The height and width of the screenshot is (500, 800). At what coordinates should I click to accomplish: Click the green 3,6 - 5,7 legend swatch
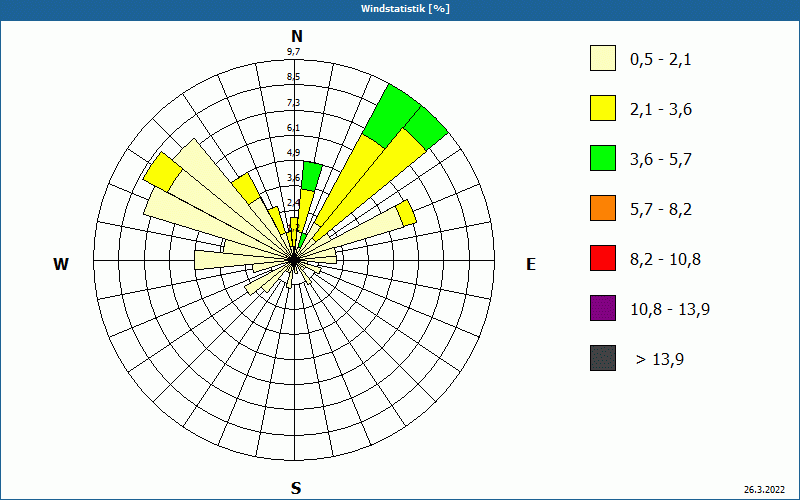(603, 158)
